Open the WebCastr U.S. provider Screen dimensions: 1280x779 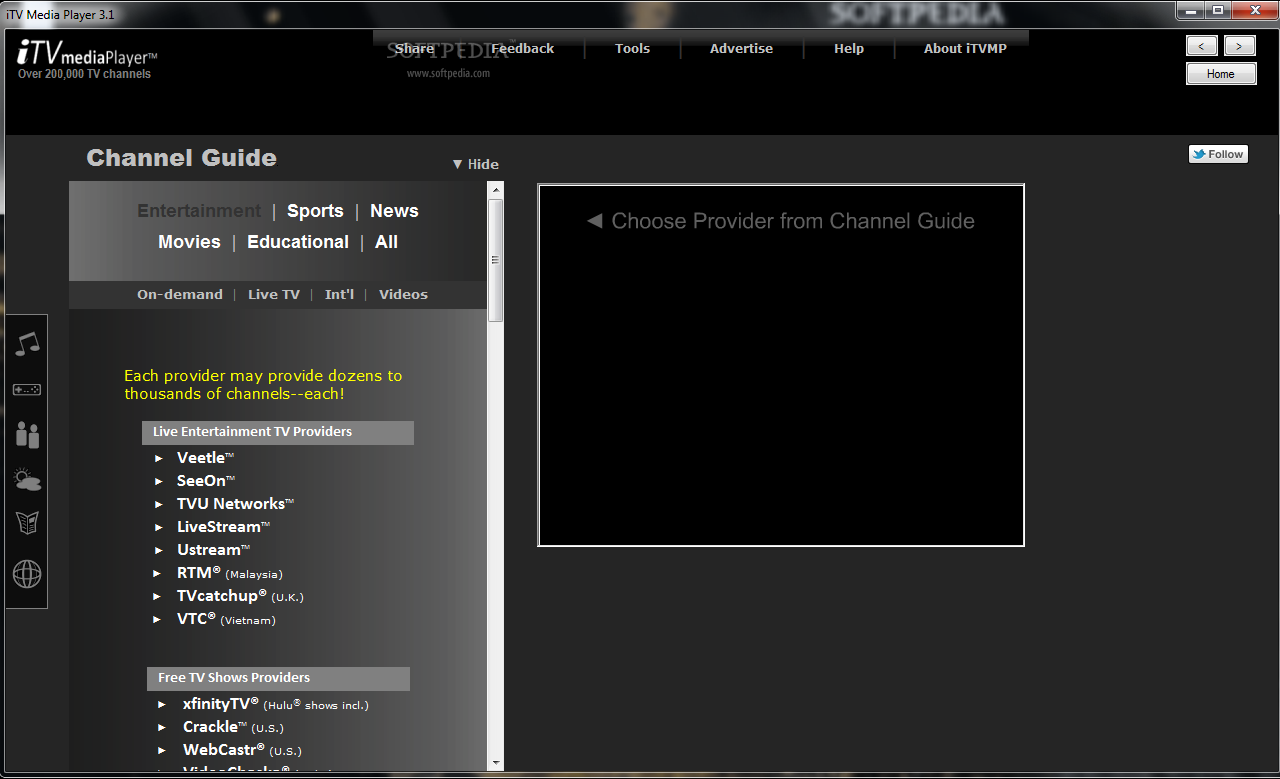click(242, 750)
